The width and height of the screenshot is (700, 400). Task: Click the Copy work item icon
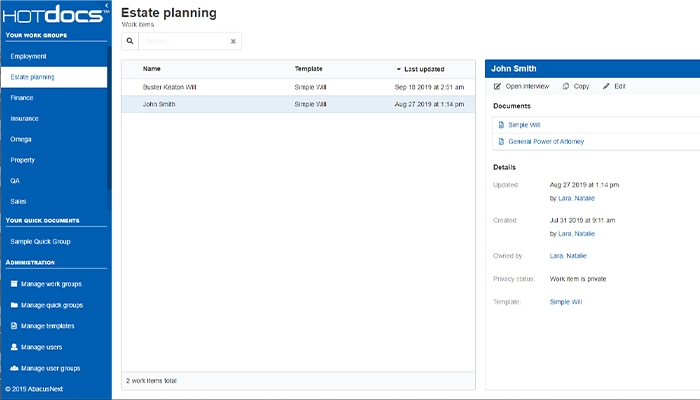click(566, 87)
